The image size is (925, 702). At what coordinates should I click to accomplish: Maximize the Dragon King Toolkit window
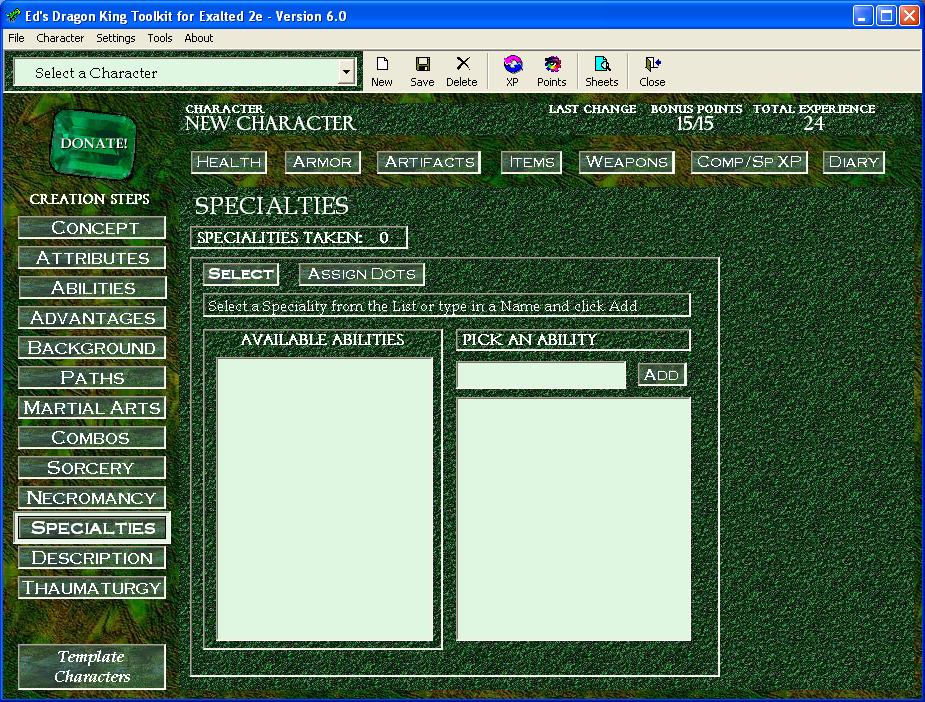(886, 15)
